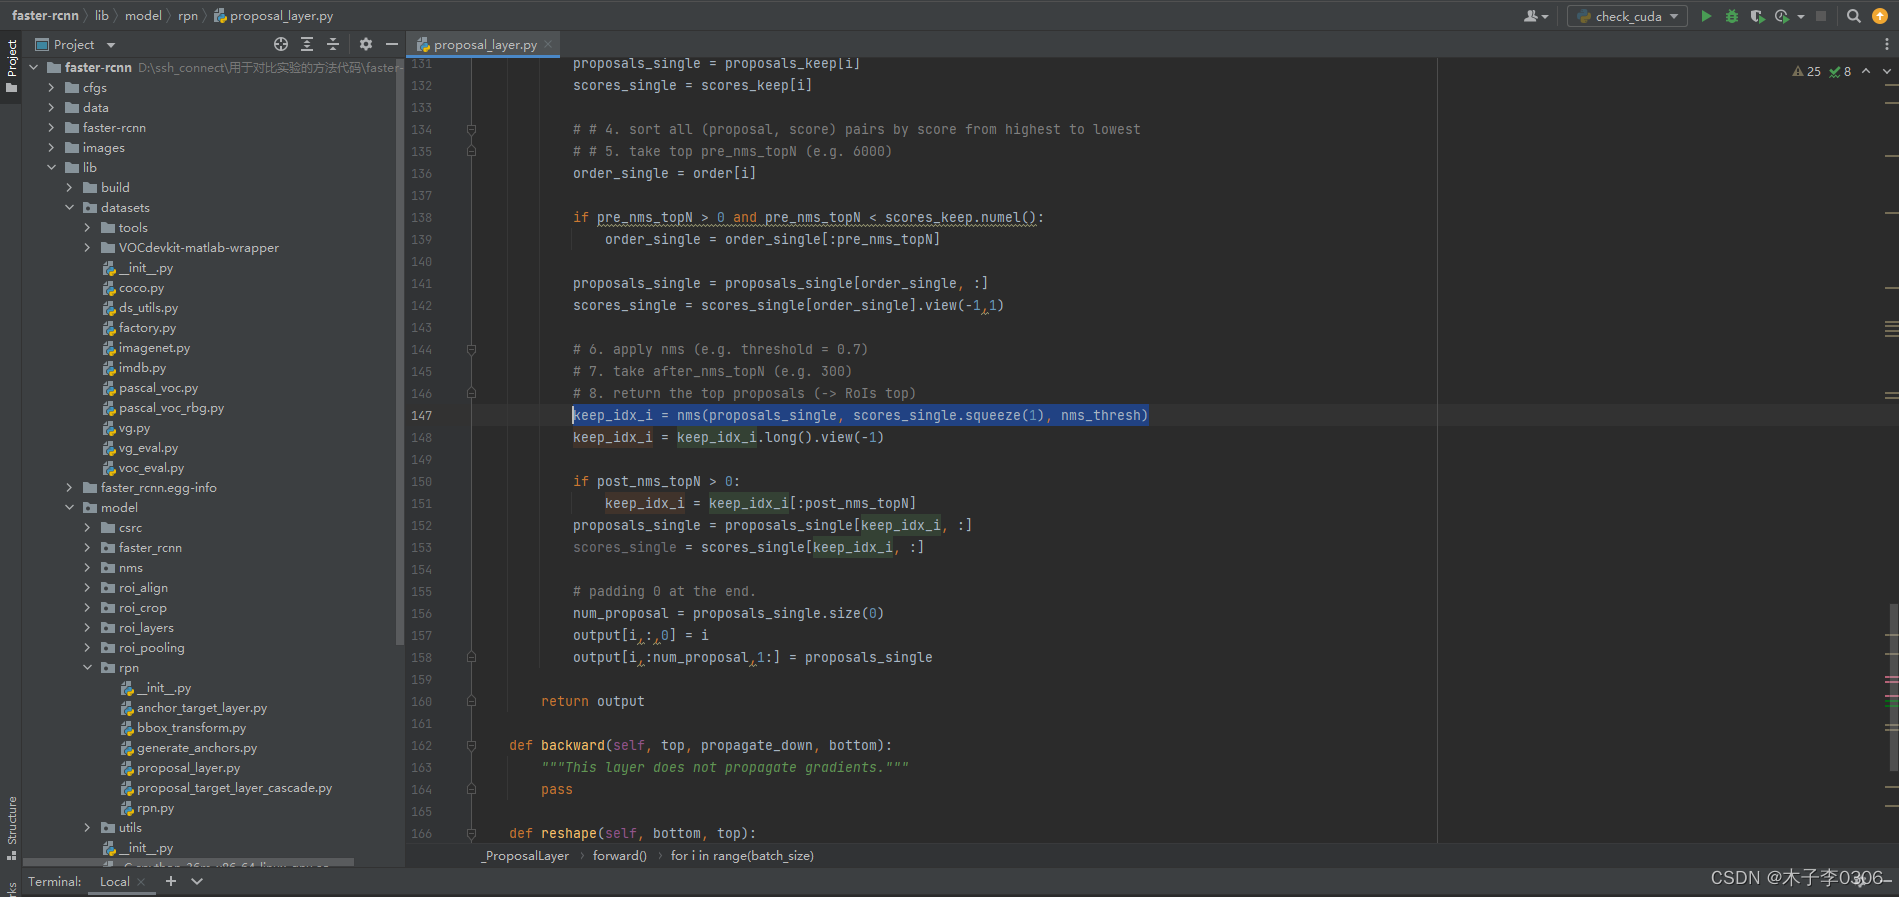This screenshot has width=1899, height=897.
Task: Click model breadcrumb in navigation bar
Action: [x=143, y=16]
